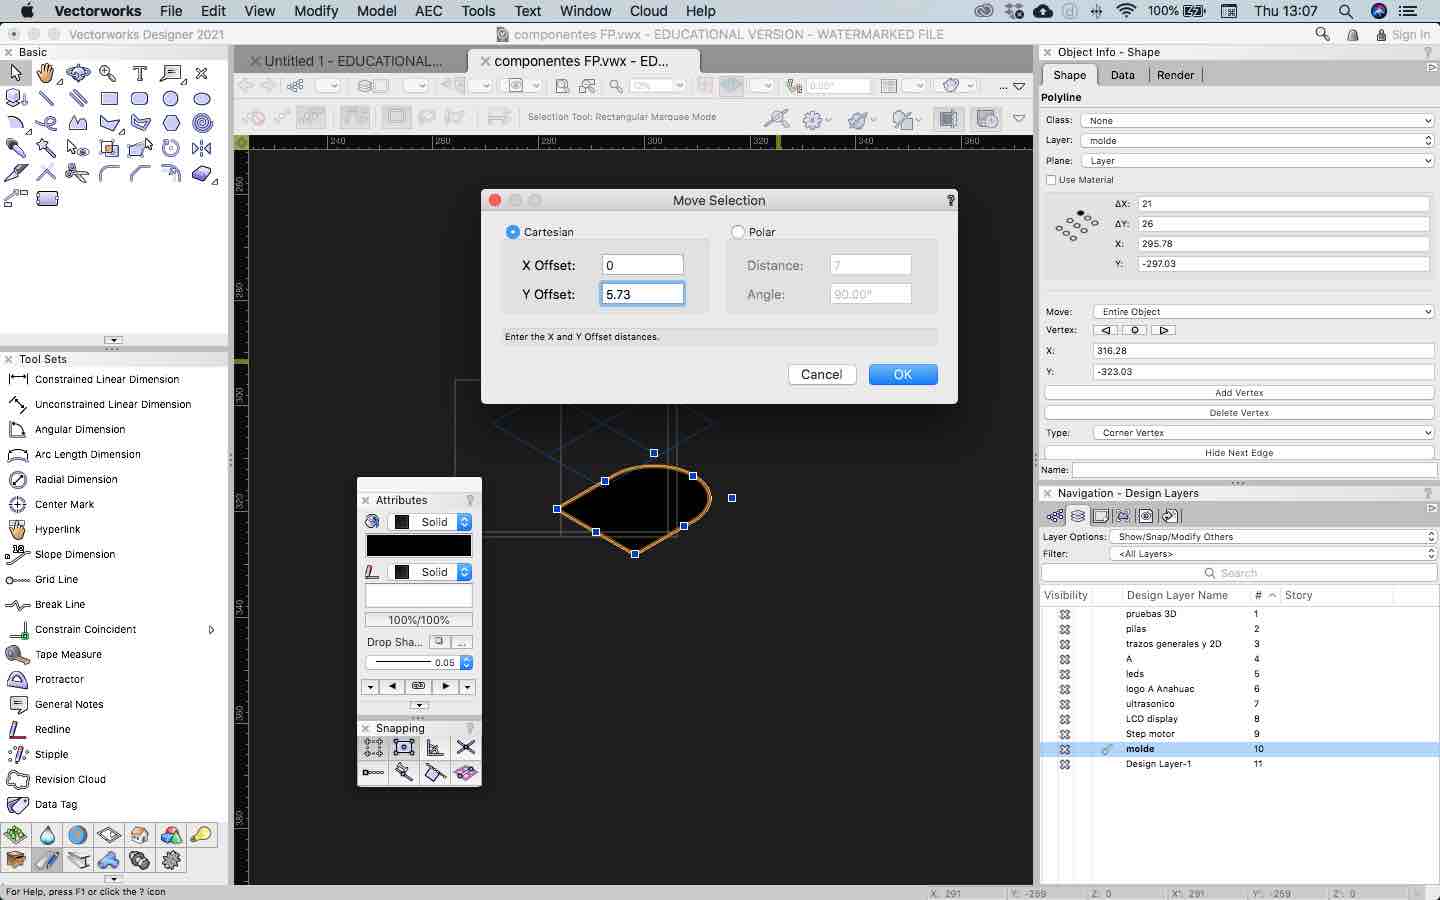
Task: Switch to the Data tab
Action: [x=1122, y=75]
